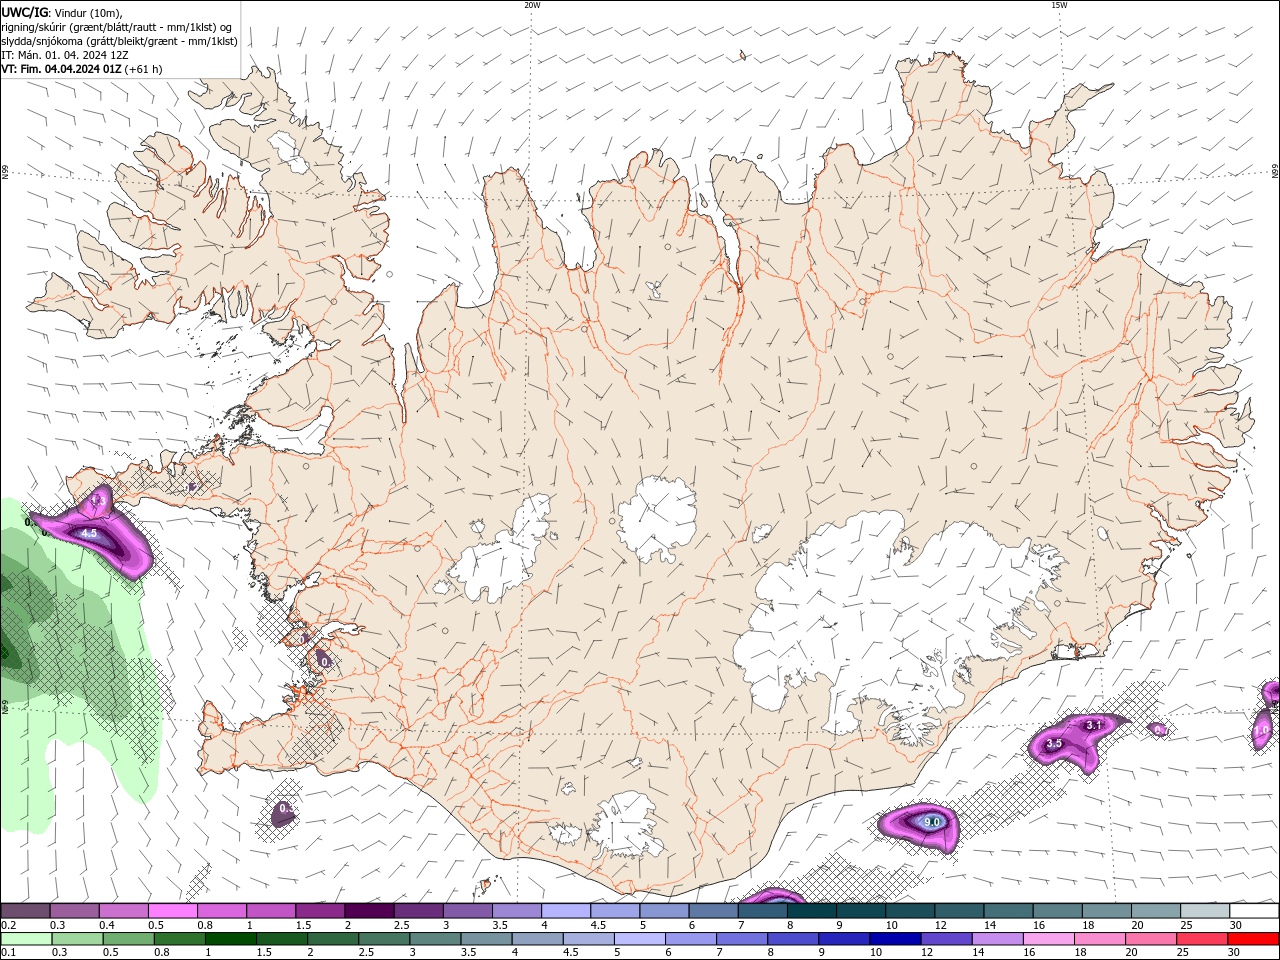
Task: Click the 3.1 value in southeast purple patch
Action: click(1093, 725)
